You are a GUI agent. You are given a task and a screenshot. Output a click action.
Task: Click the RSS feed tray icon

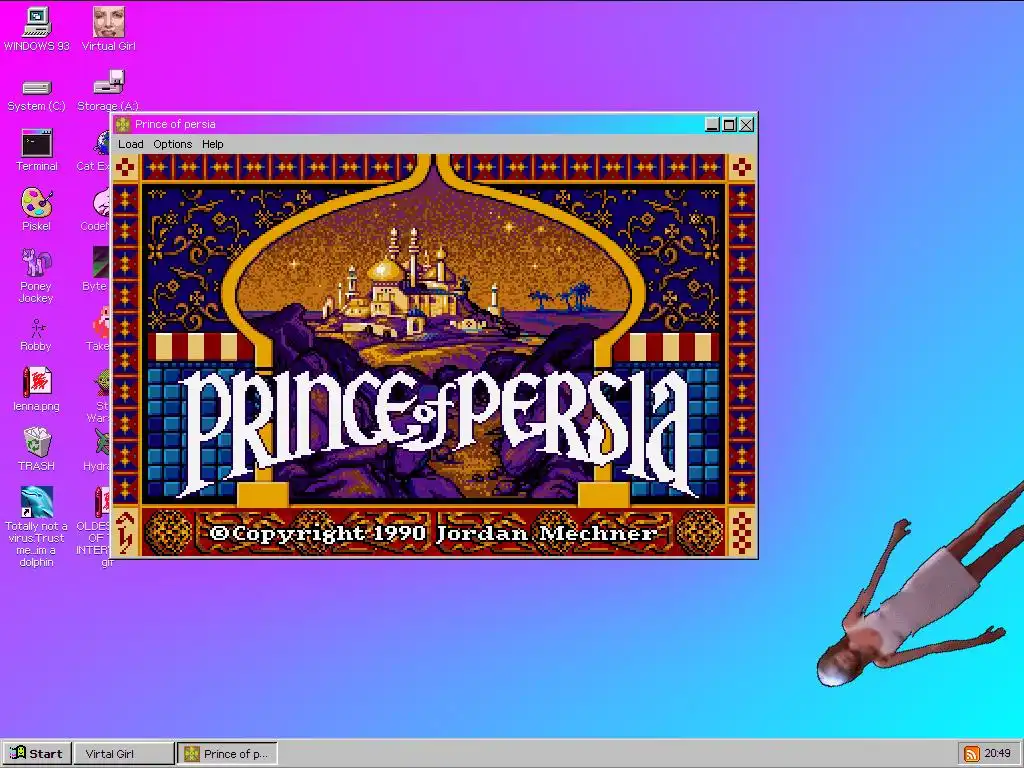[x=972, y=754]
